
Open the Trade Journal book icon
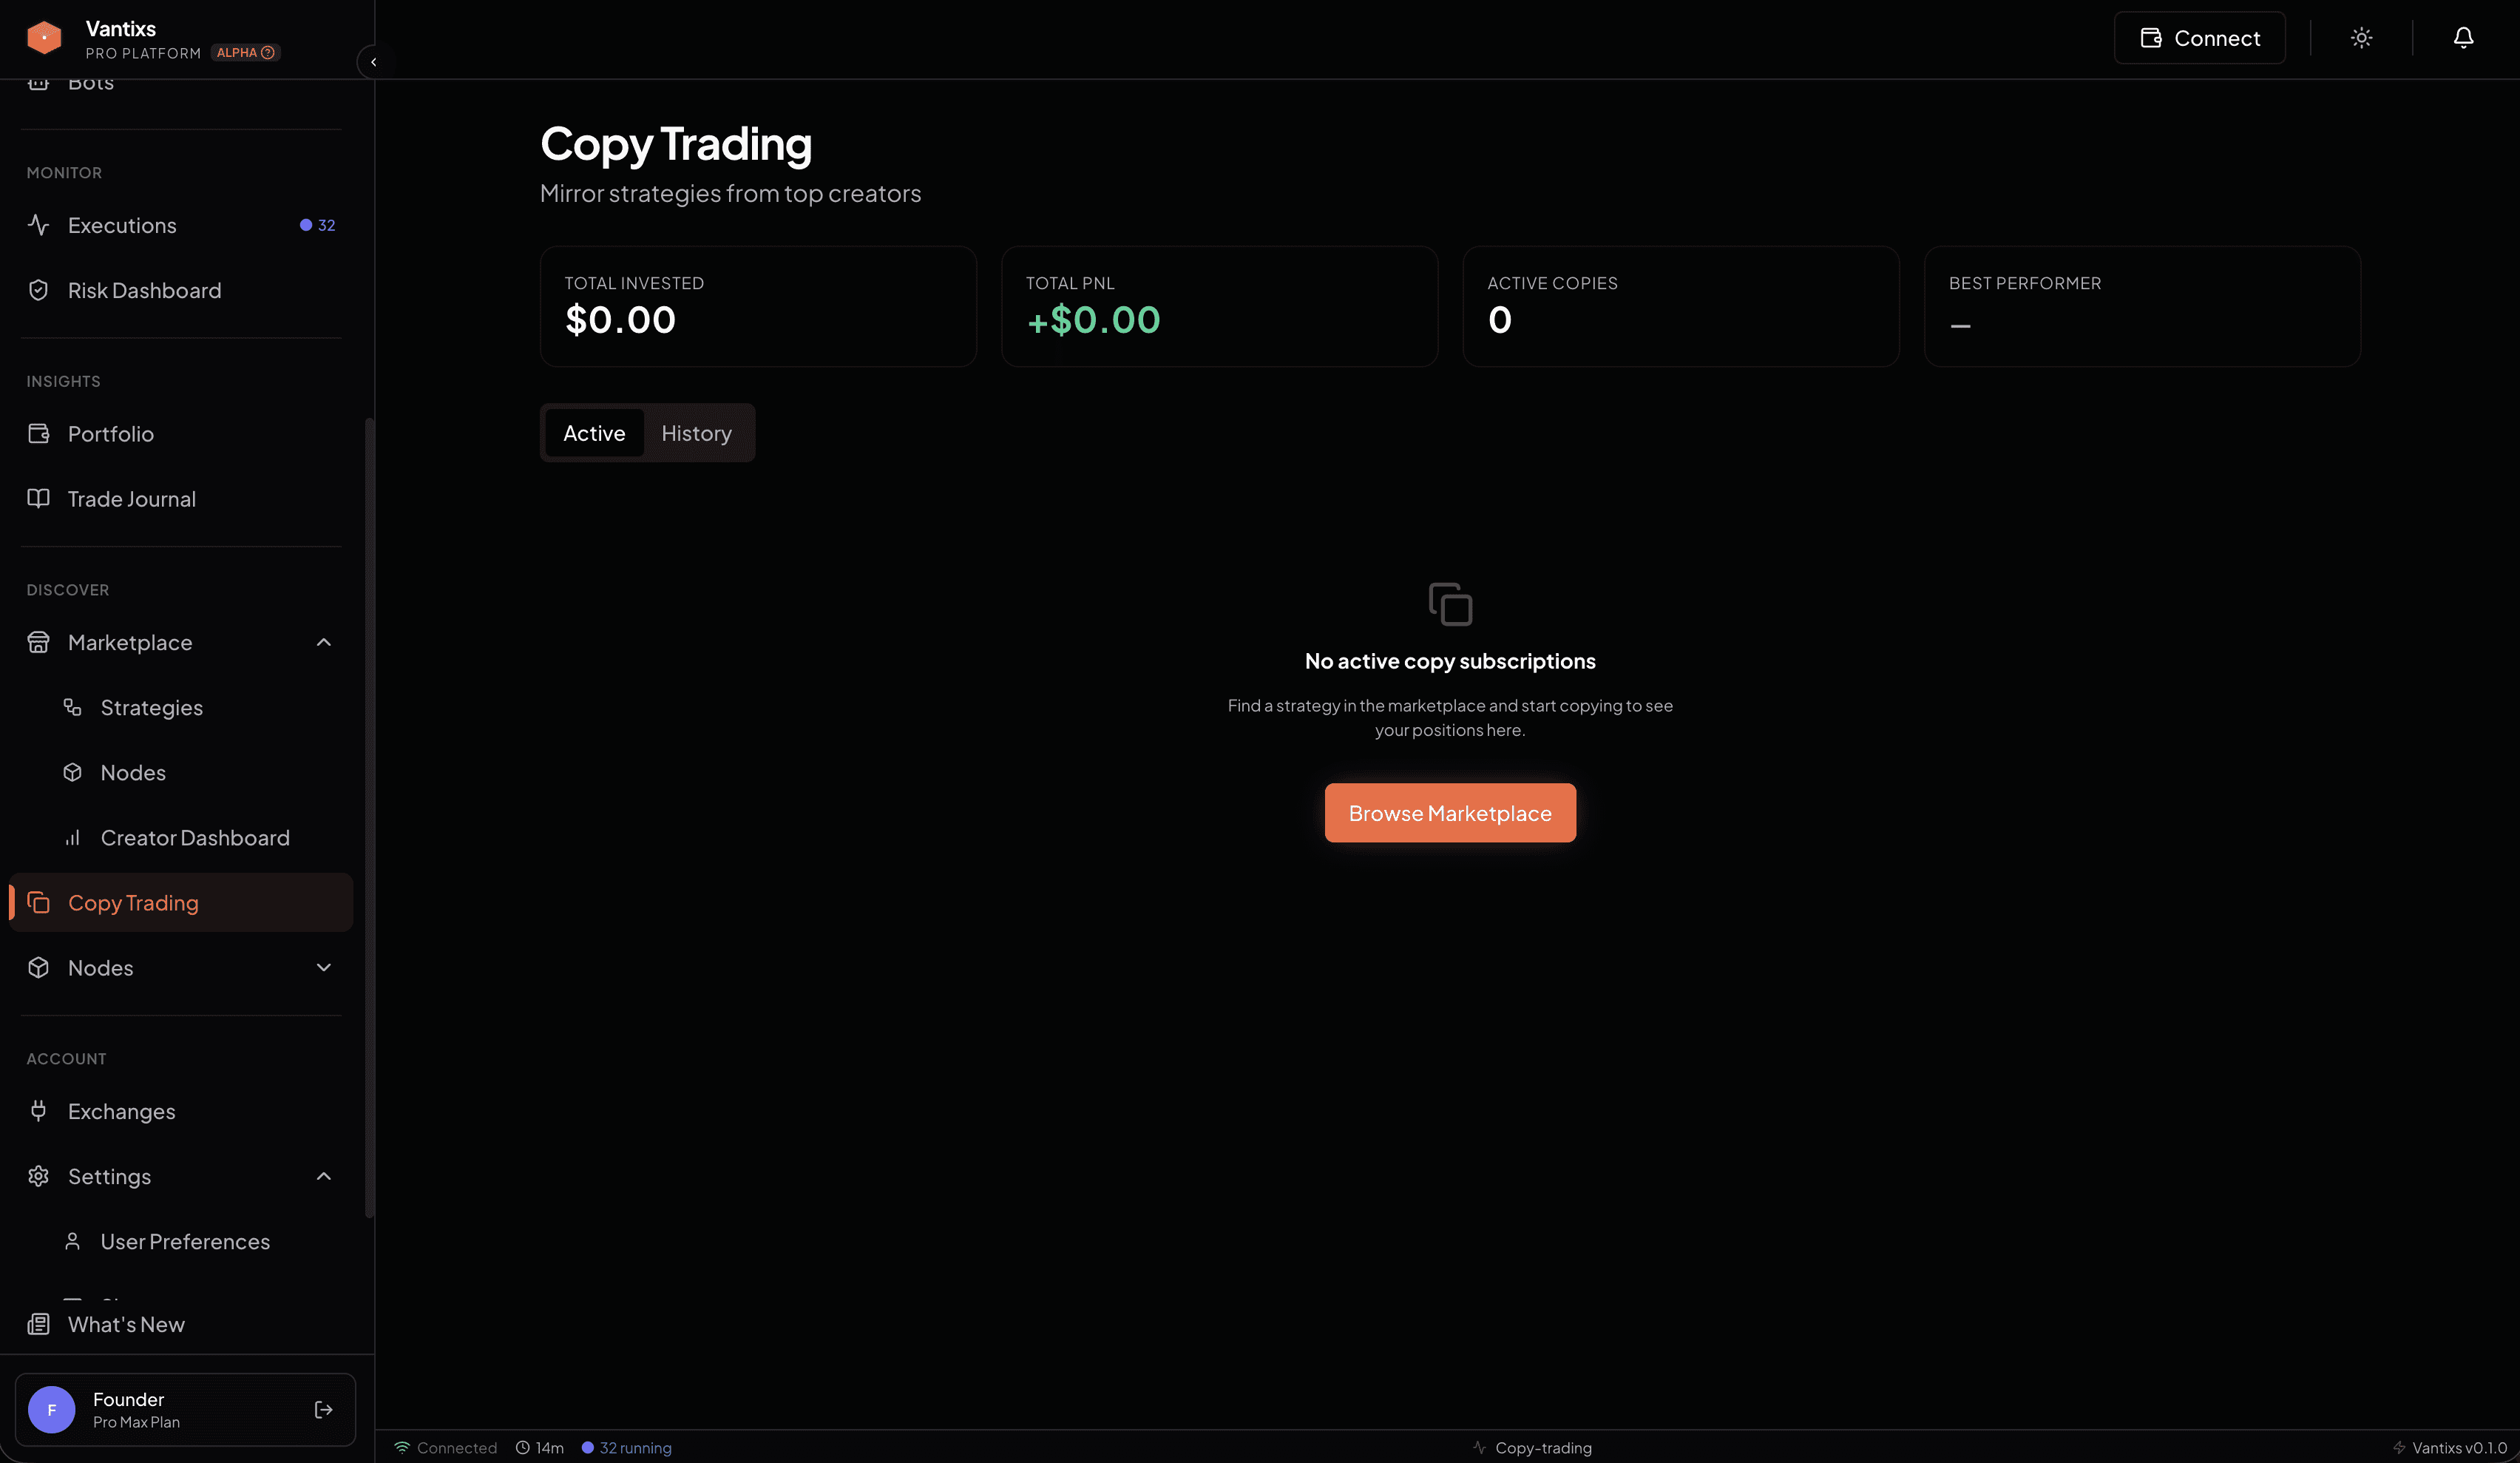coord(38,498)
